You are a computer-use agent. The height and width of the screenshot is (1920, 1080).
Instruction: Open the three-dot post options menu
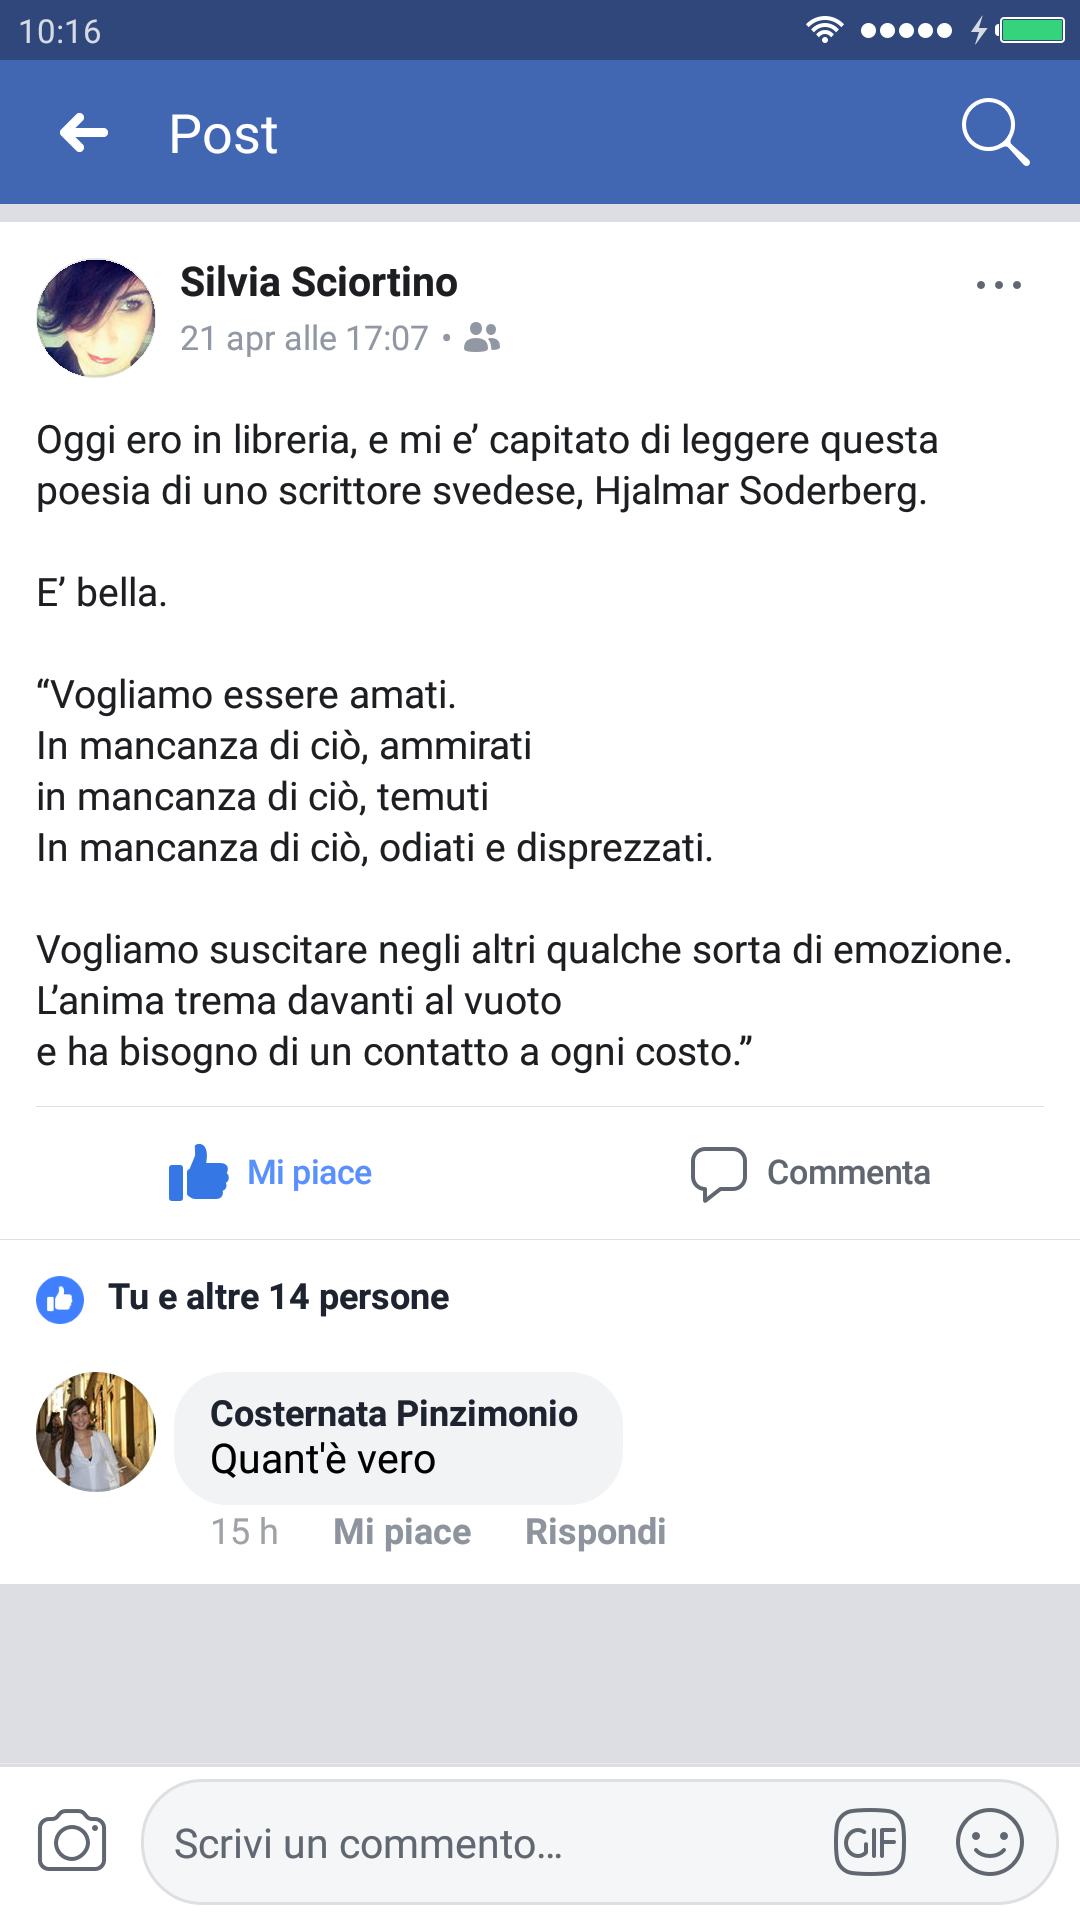coord(998,285)
